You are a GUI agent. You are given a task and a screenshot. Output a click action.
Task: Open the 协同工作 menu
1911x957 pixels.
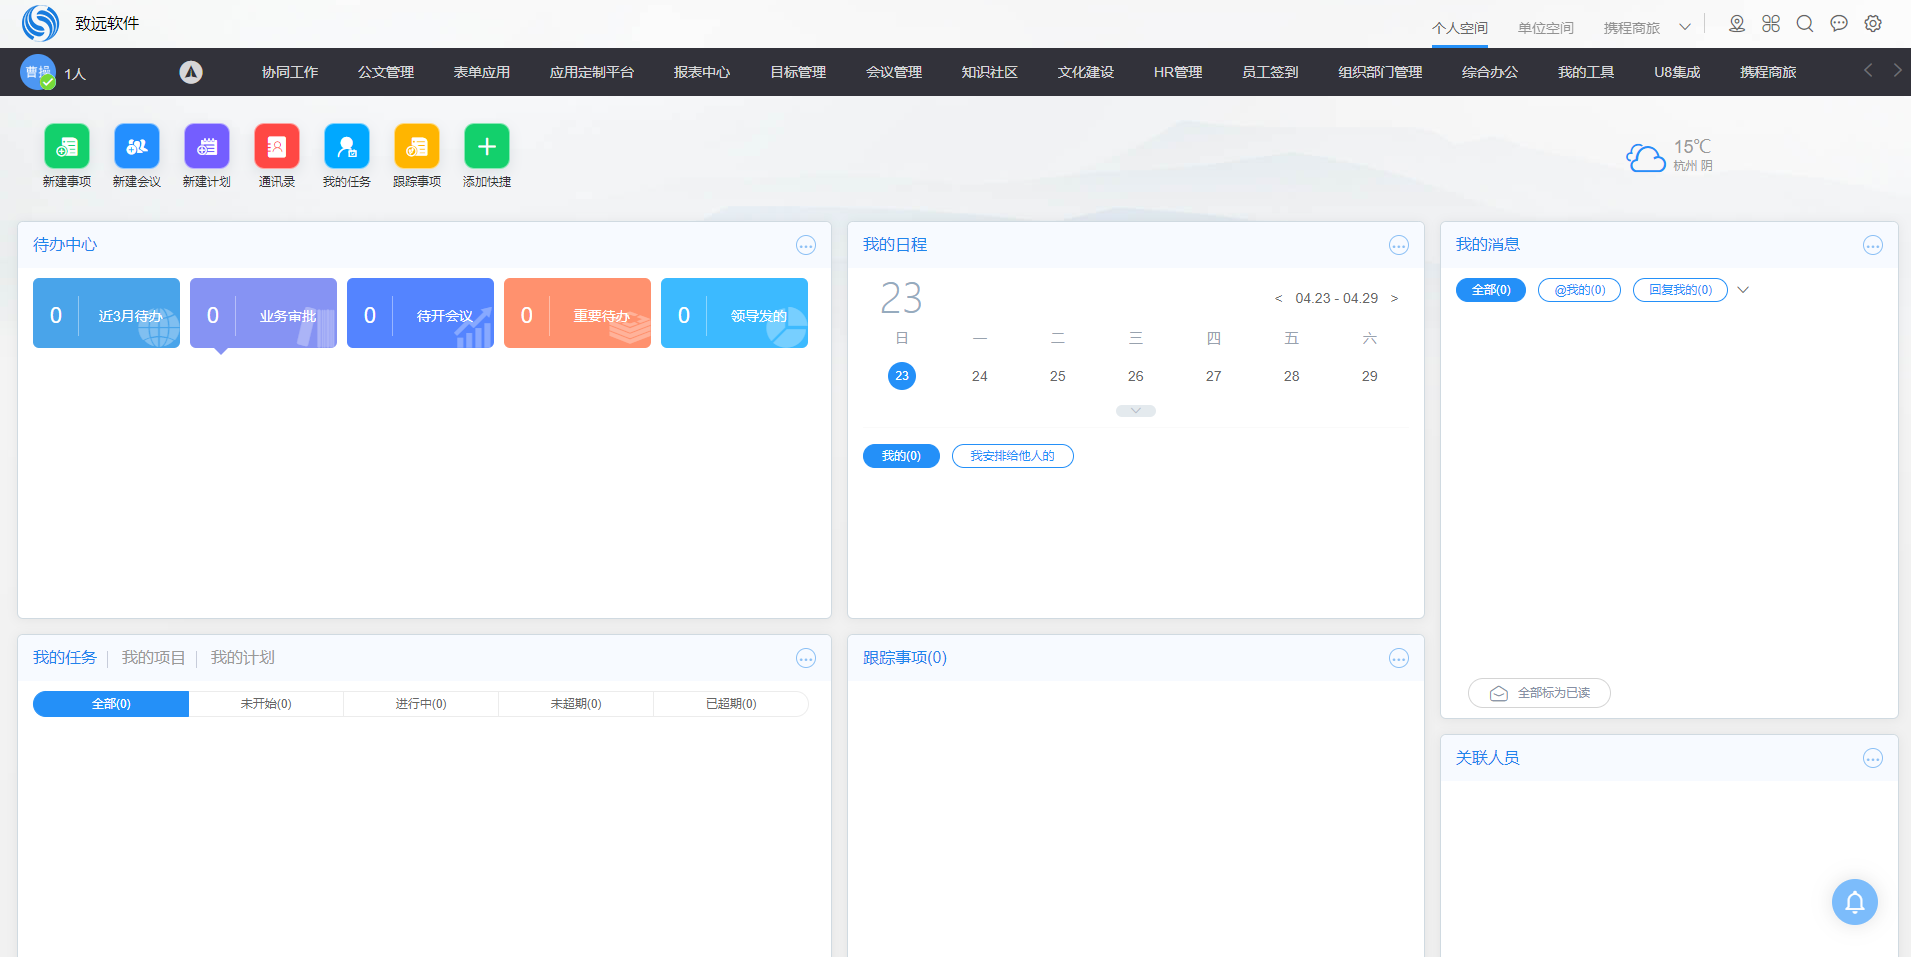(290, 72)
